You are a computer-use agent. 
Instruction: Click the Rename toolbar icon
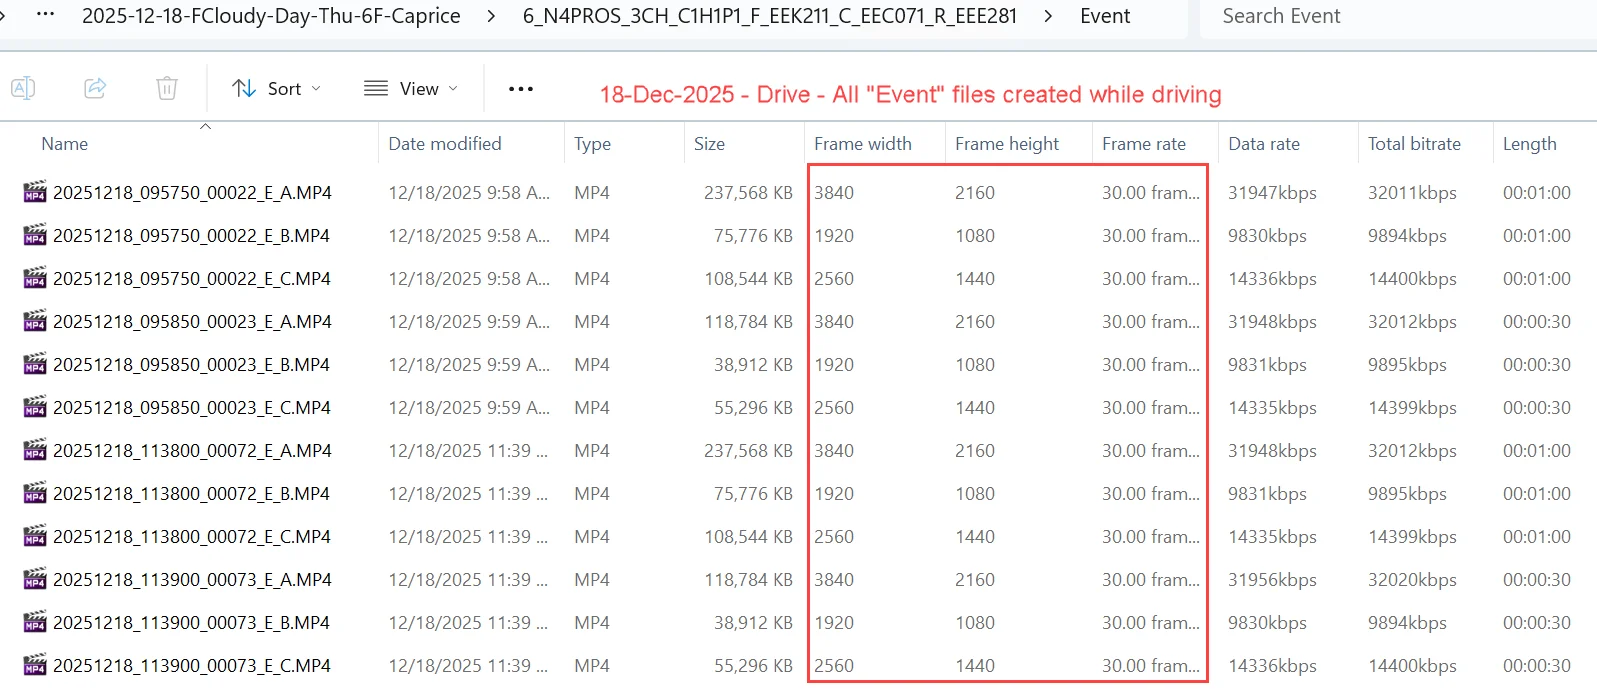coord(23,88)
